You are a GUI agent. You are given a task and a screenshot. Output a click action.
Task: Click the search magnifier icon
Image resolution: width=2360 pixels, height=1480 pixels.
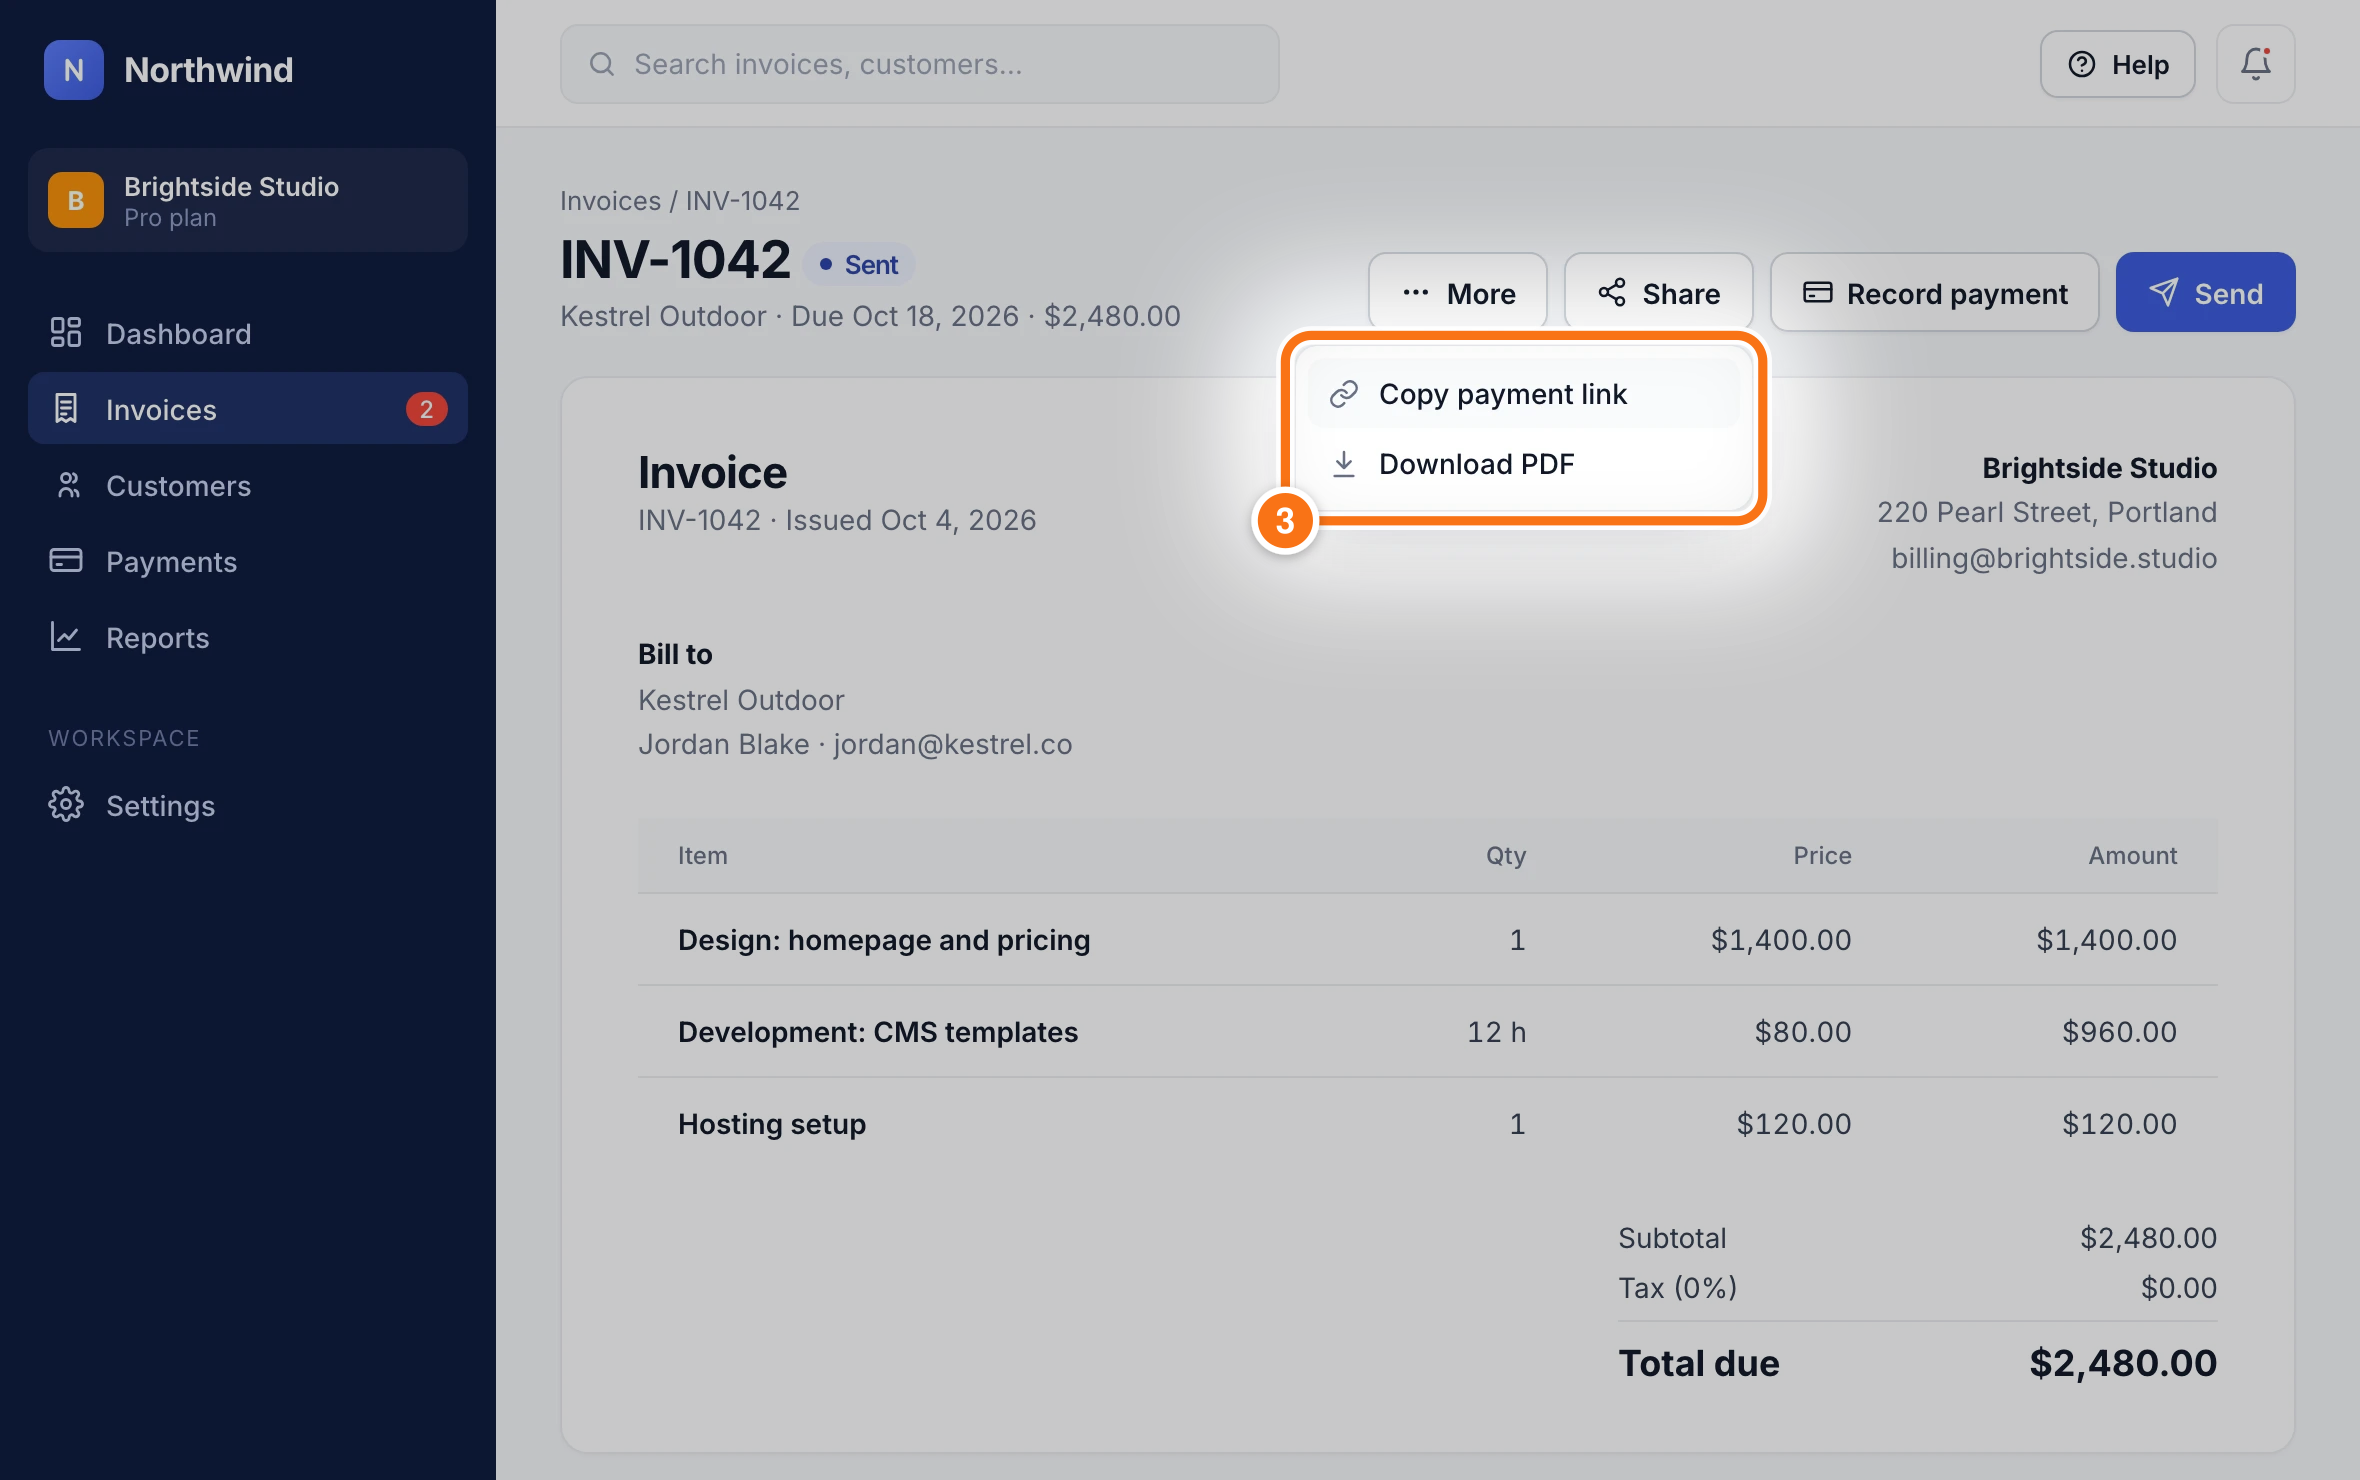click(602, 64)
